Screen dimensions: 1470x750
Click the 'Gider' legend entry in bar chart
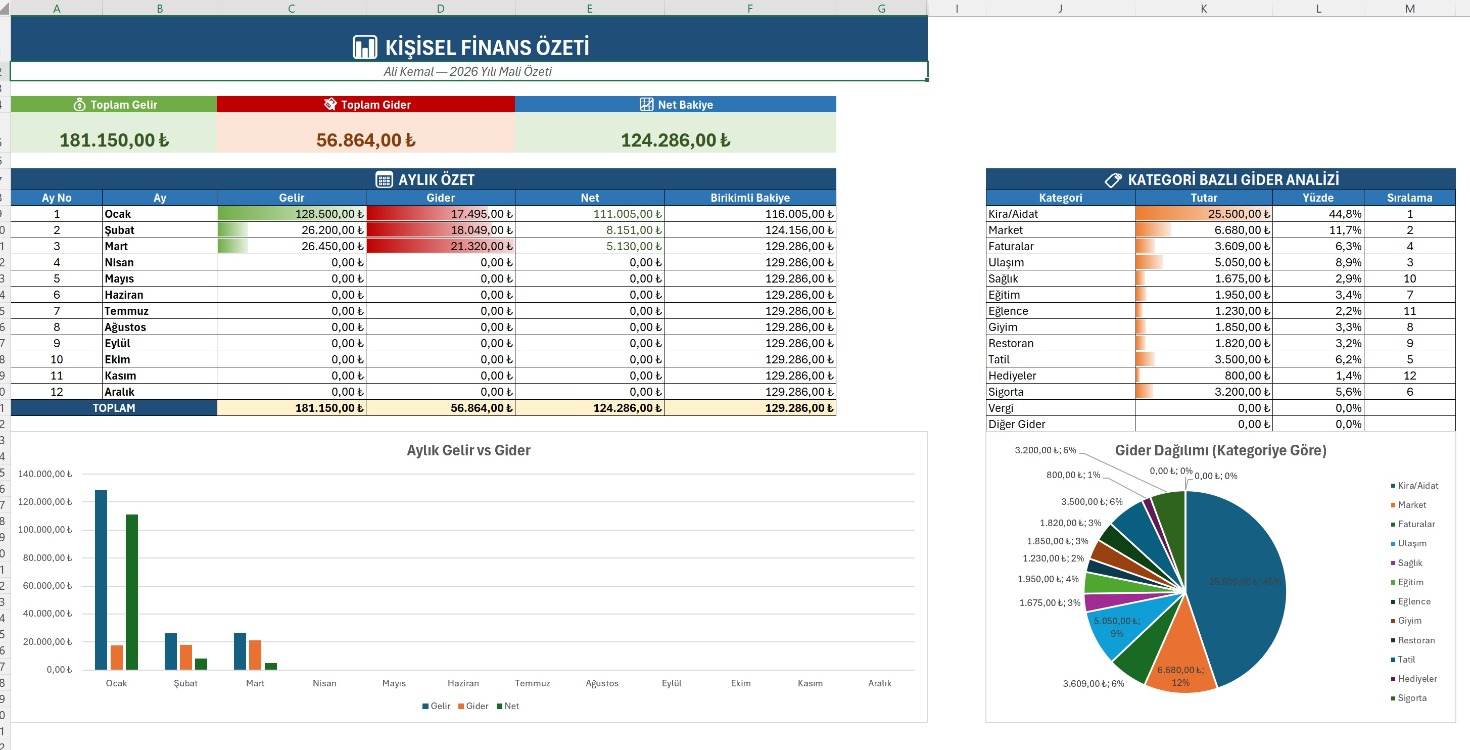point(474,706)
